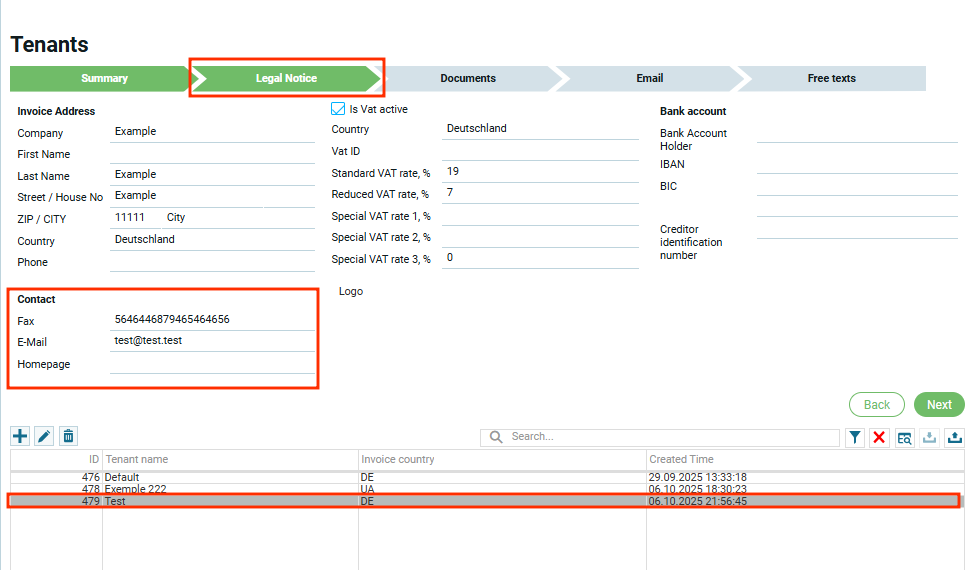Viewport: 967px width, 570px height.
Task: Click the download icon in table toolbar
Action: point(929,437)
